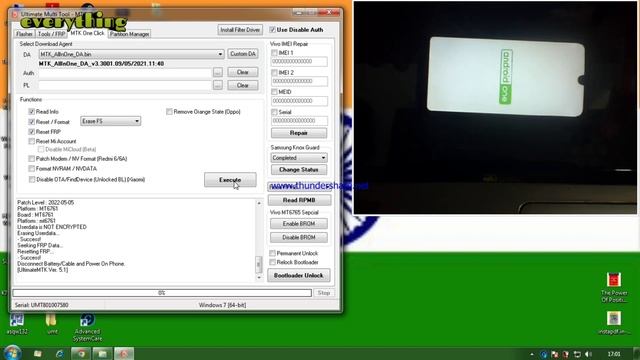Click Install Filter Driver button

tap(240, 30)
